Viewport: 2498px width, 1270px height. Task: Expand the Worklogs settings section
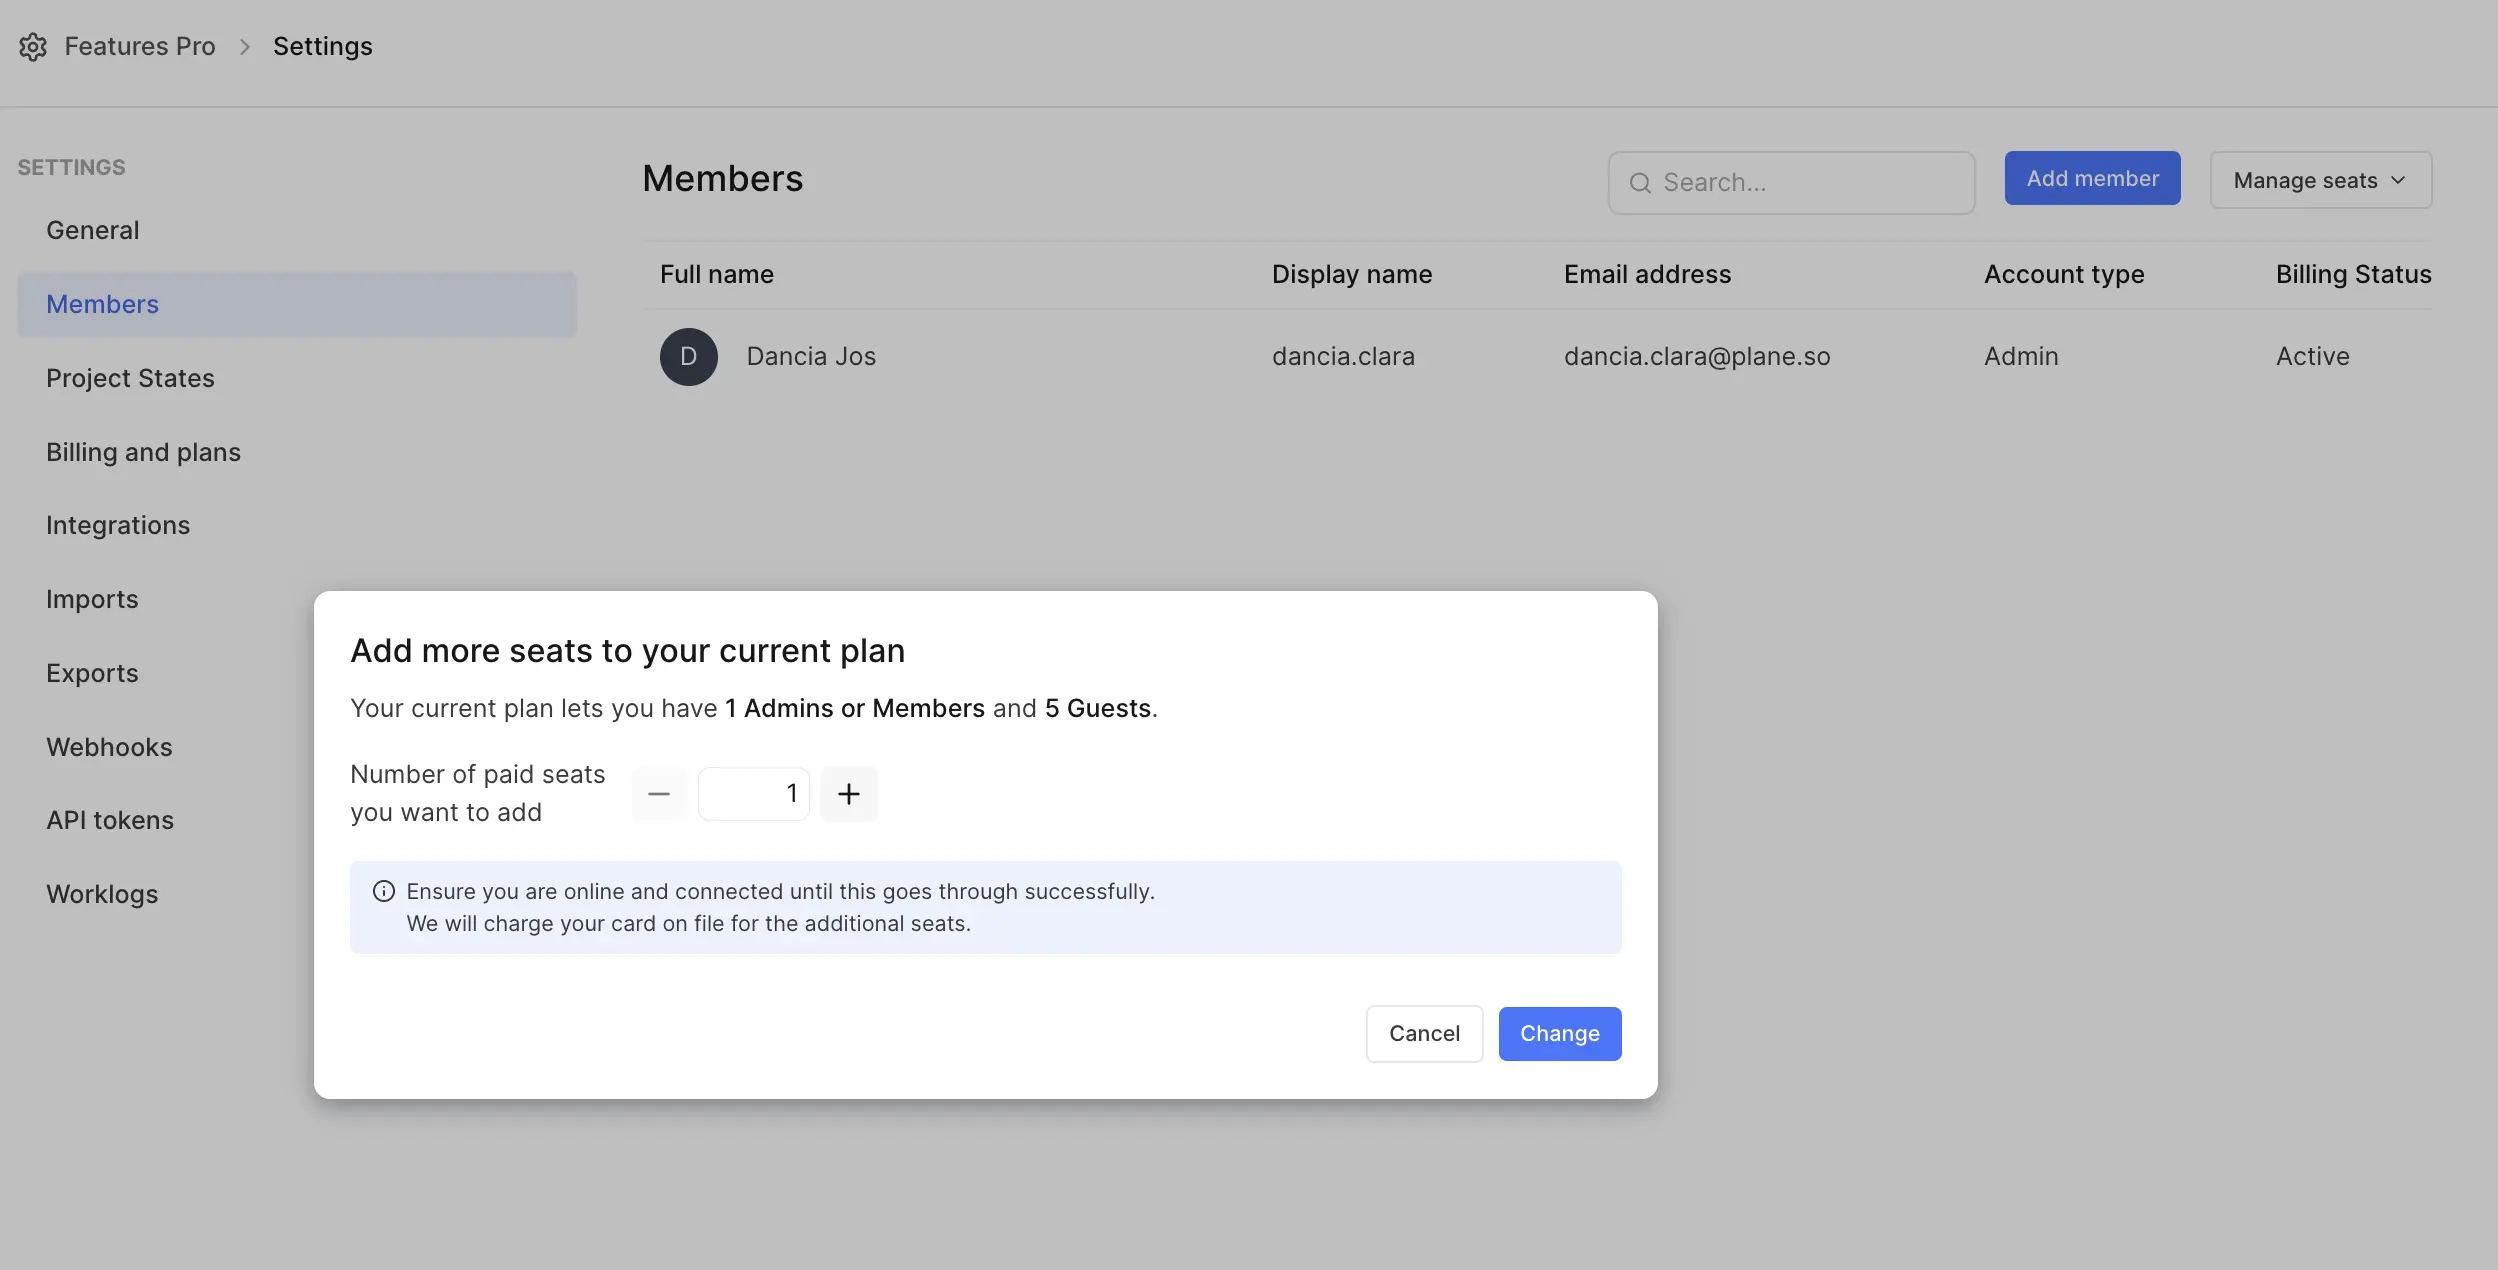click(x=100, y=893)
